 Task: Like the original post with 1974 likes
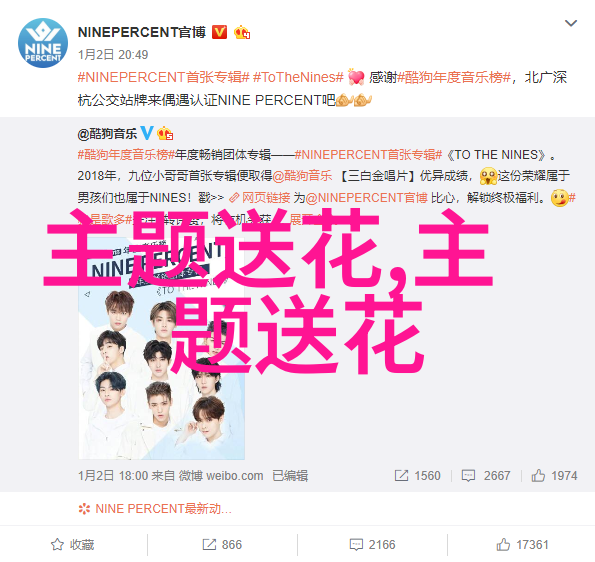pos(554,475)
